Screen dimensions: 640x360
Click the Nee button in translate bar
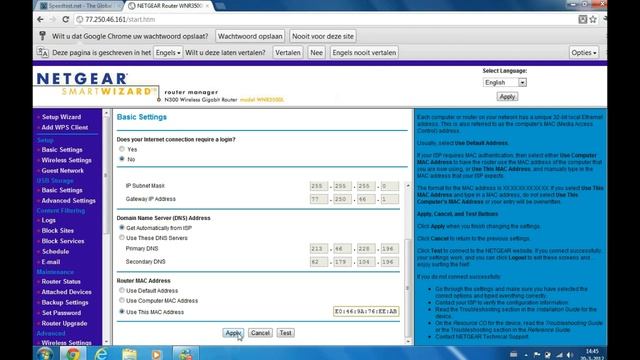[x=316, y=52]
